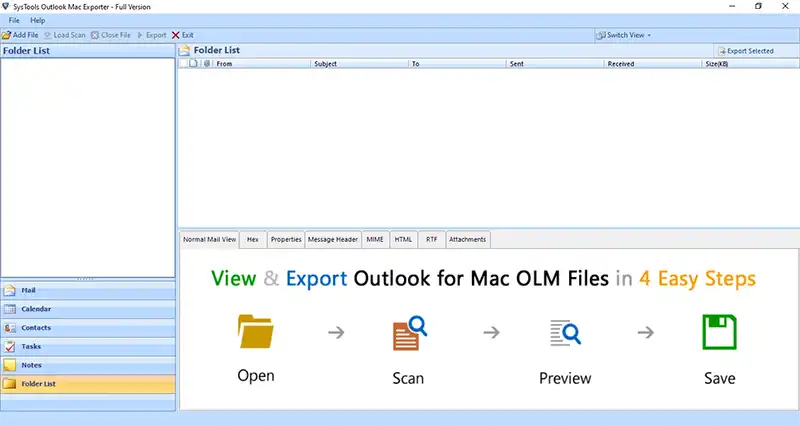Click the Exit toolbar button
Image resolution: width=800 pixels, height=426 pixels.
[x=183, y=35]
